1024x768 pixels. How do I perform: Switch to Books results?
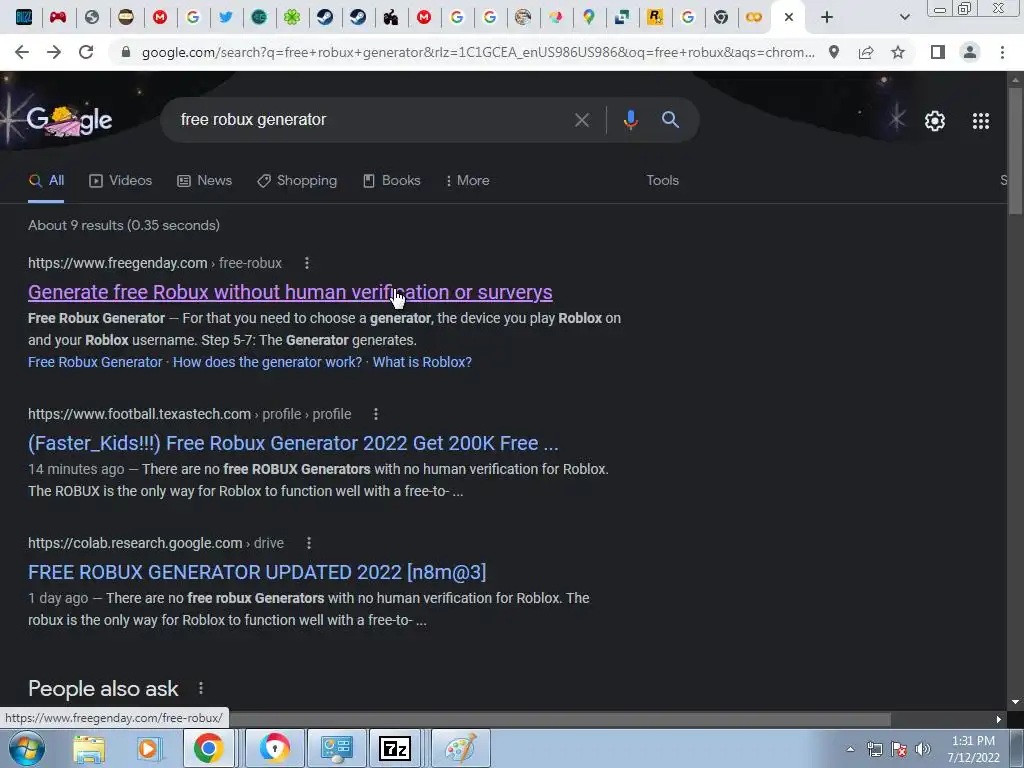coord(392,180)
